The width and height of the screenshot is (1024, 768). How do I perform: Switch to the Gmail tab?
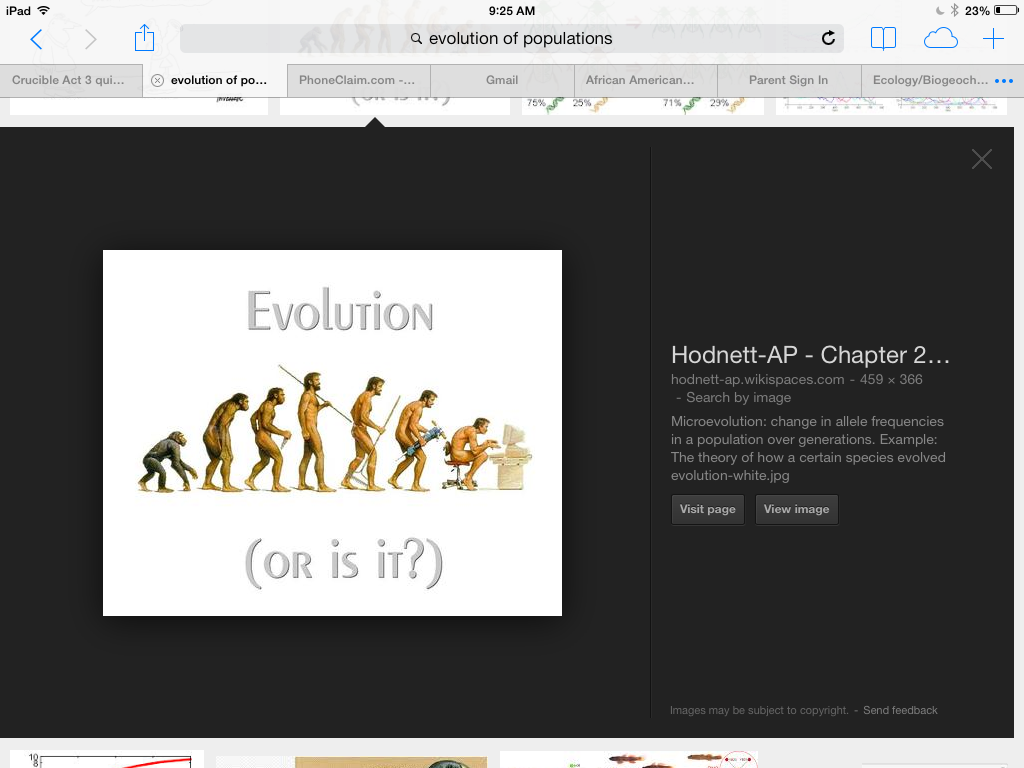point(502,80)
